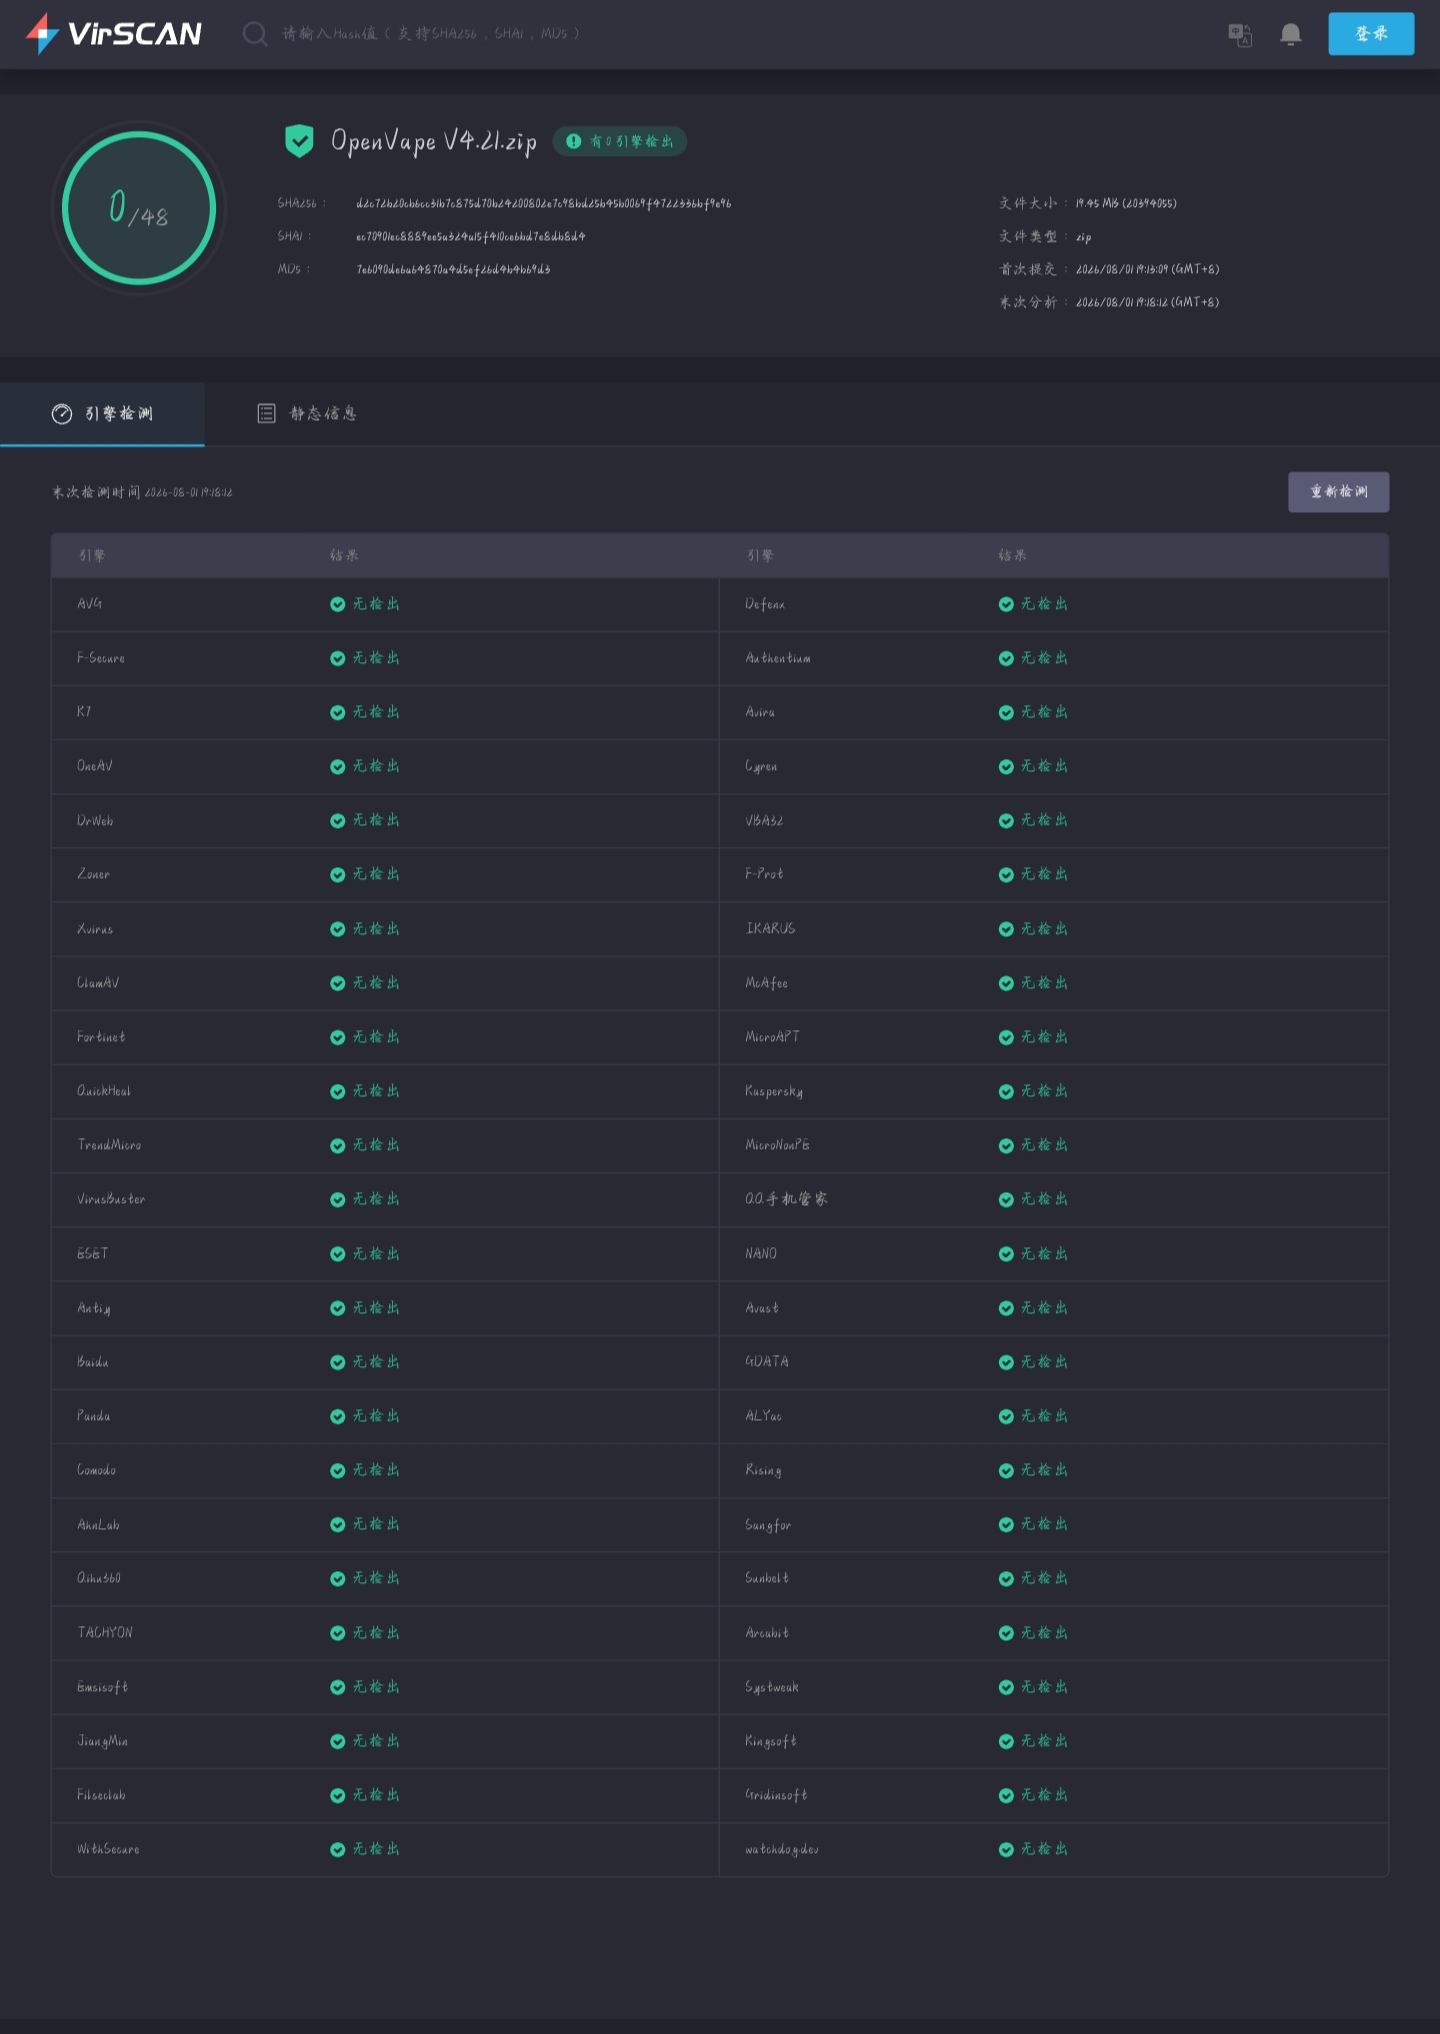Viewport: 1440px width, 2034px height.
Task: Click the green check icon in K7 row
Action: pos(338,712)
